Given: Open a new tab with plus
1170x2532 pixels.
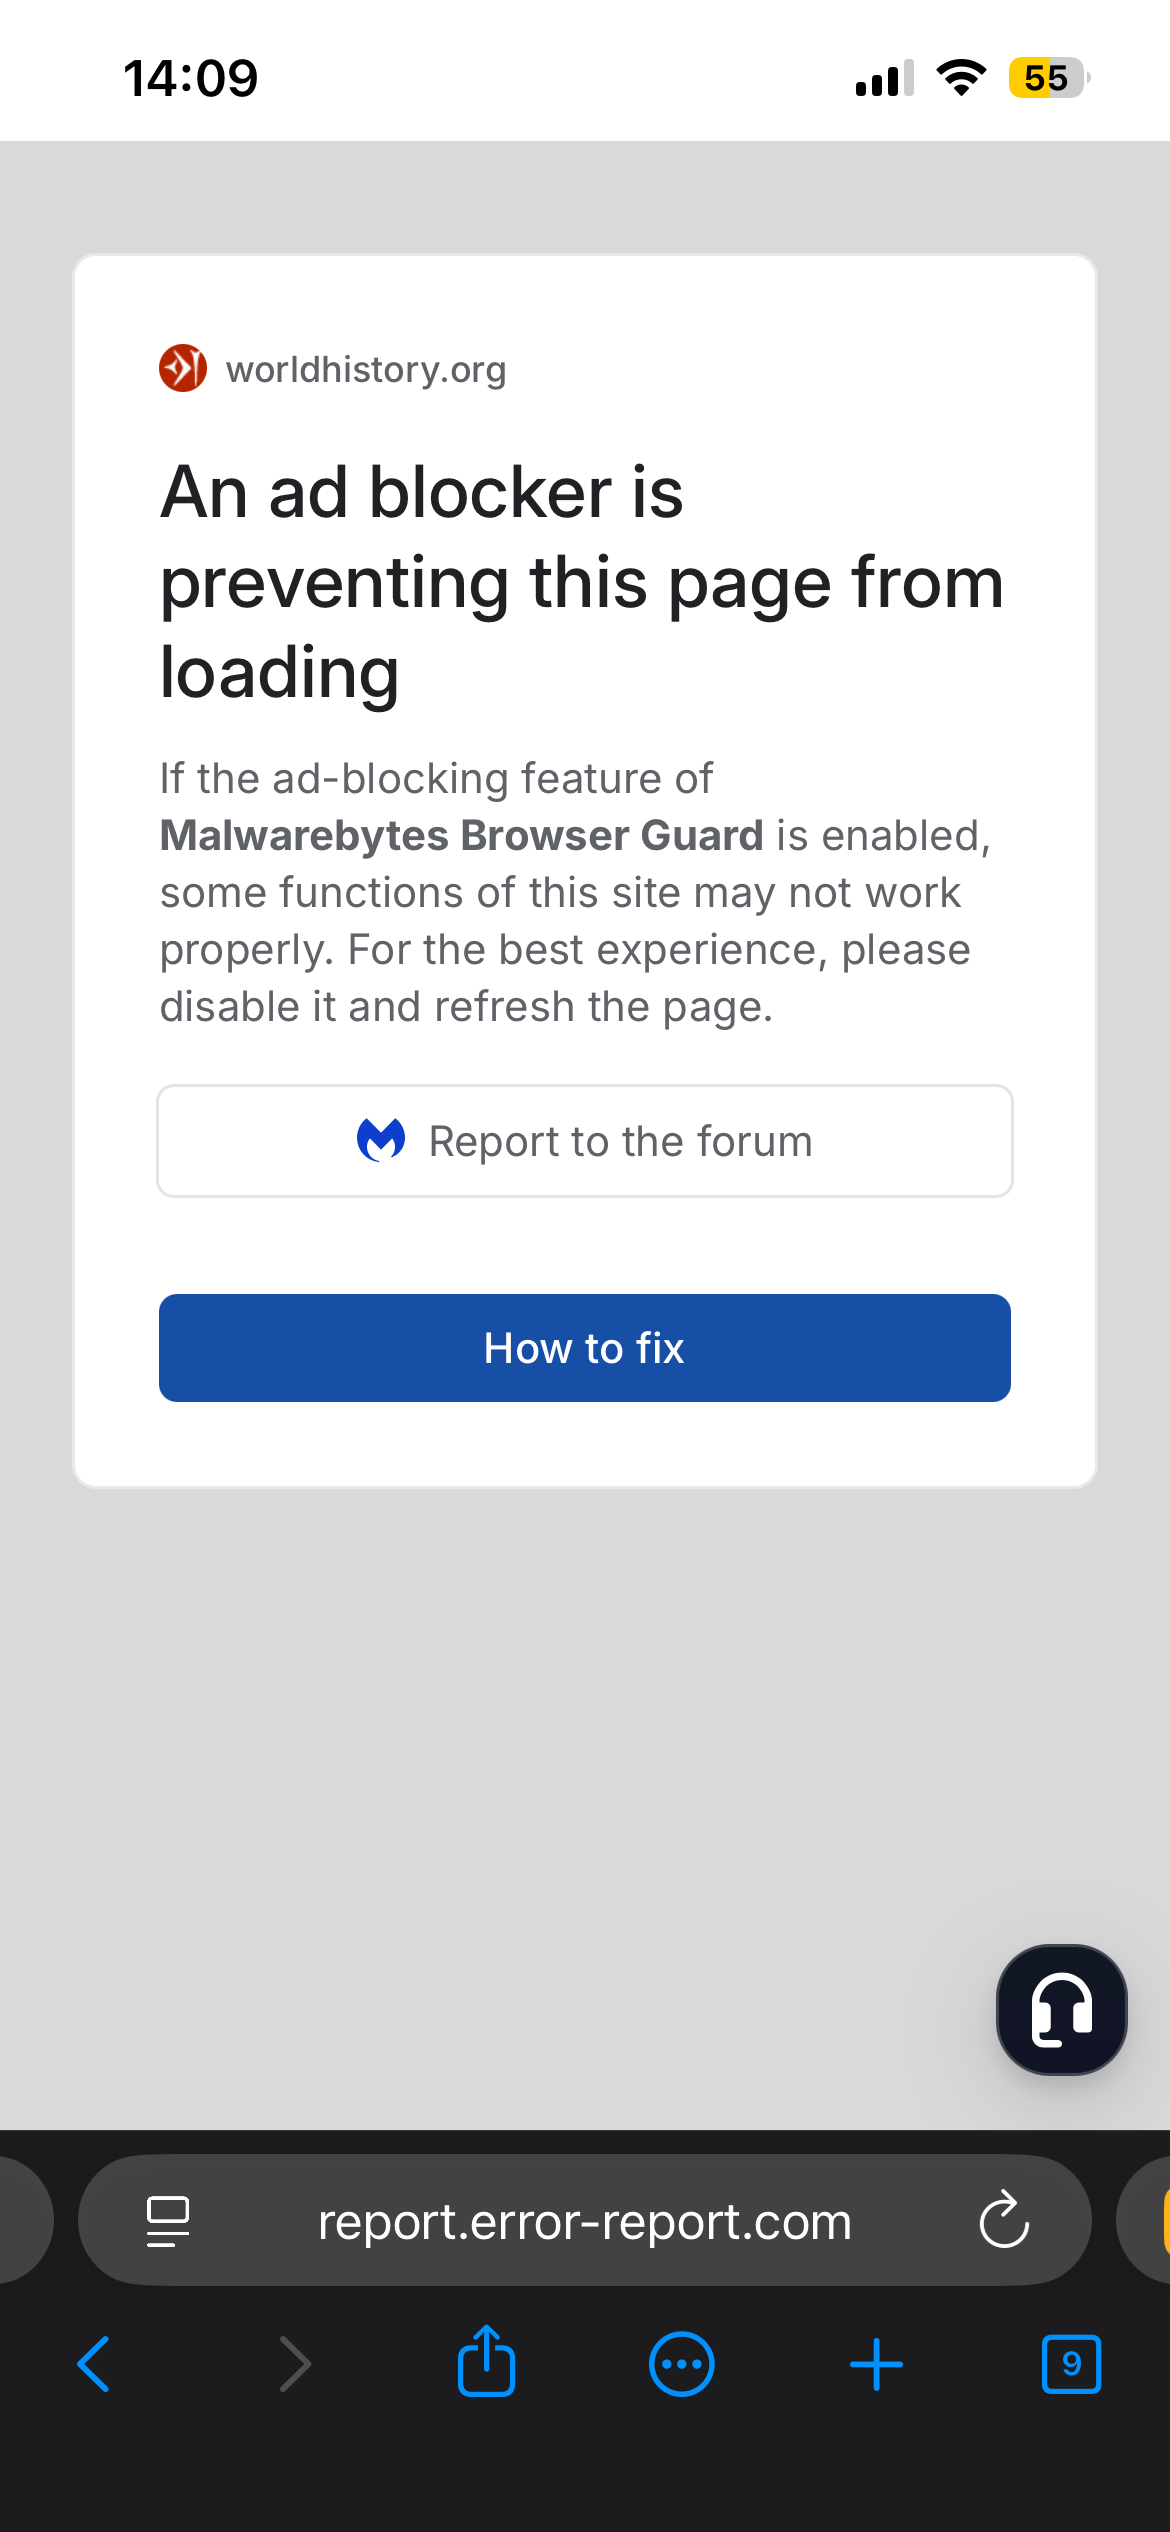Looking at the screenshot, I should tap(876, 2364).
